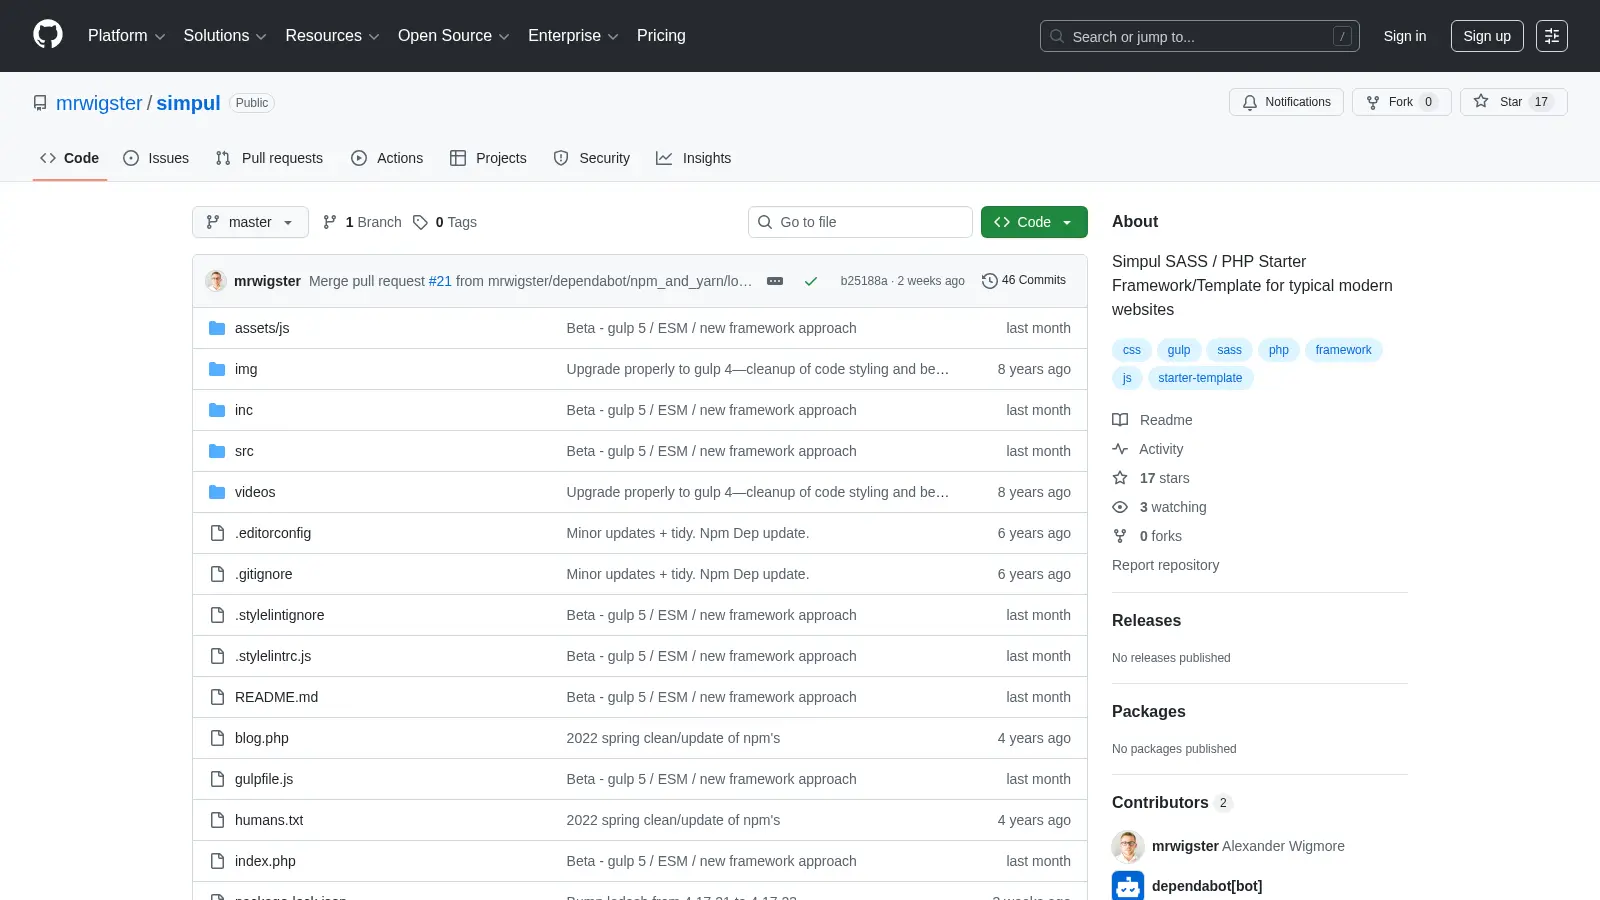The height and width of the screenshot is (900, 1600).
Task: Open the master branch selector dropdown
Action: tap(250, 222)
